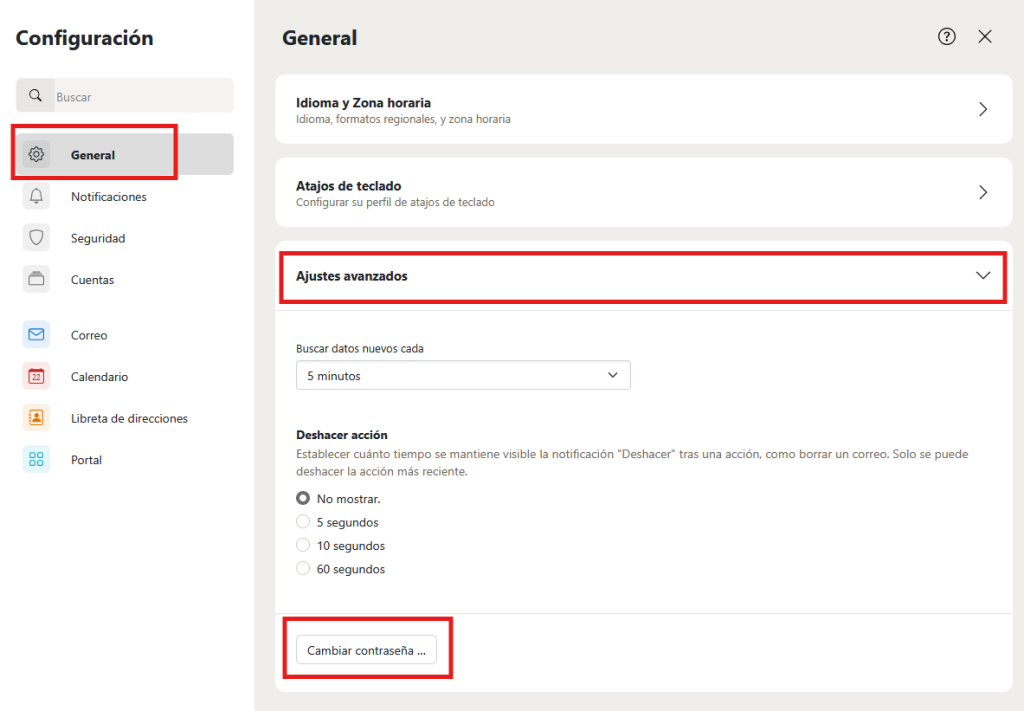Click the Notificaciones bell icon
The height and width of the screenshot is (711, 1024).
(x=37, y=197)
